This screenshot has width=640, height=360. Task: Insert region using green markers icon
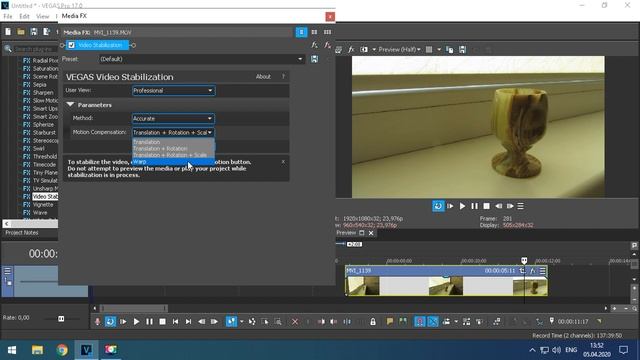(x=403, y=322)
